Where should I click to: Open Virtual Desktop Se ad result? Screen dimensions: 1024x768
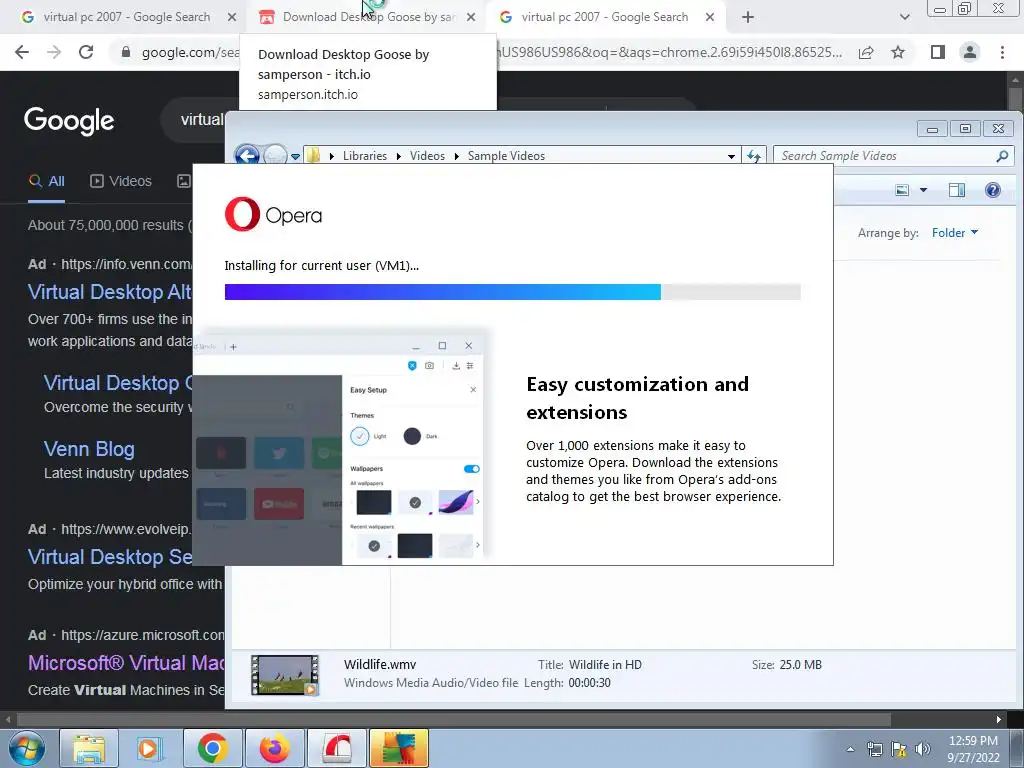pos(110,557)
